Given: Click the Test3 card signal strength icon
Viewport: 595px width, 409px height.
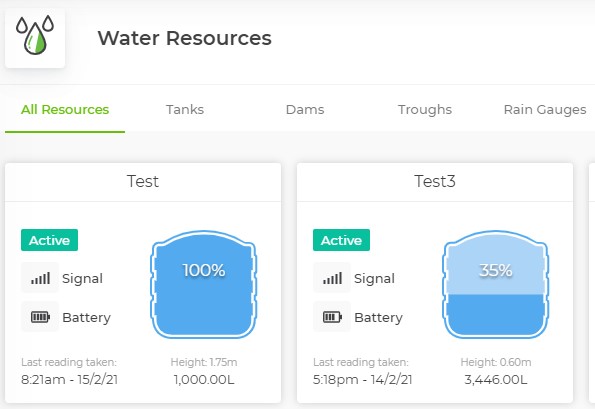Looking at the screenshot, I should pos(332,278).
